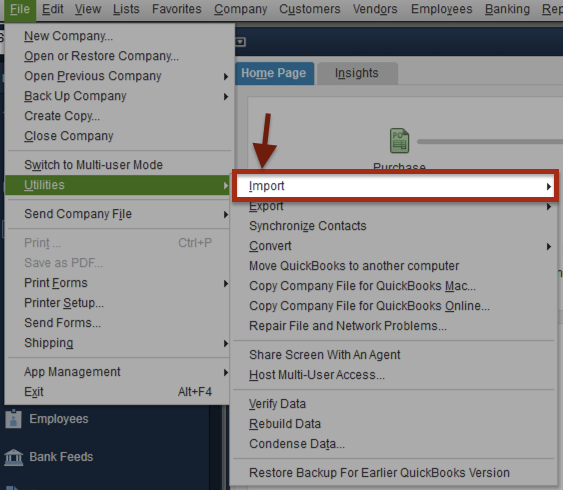
Task: Select Copy Company File for QuickBooks Mac
Action: pos(395,286)
